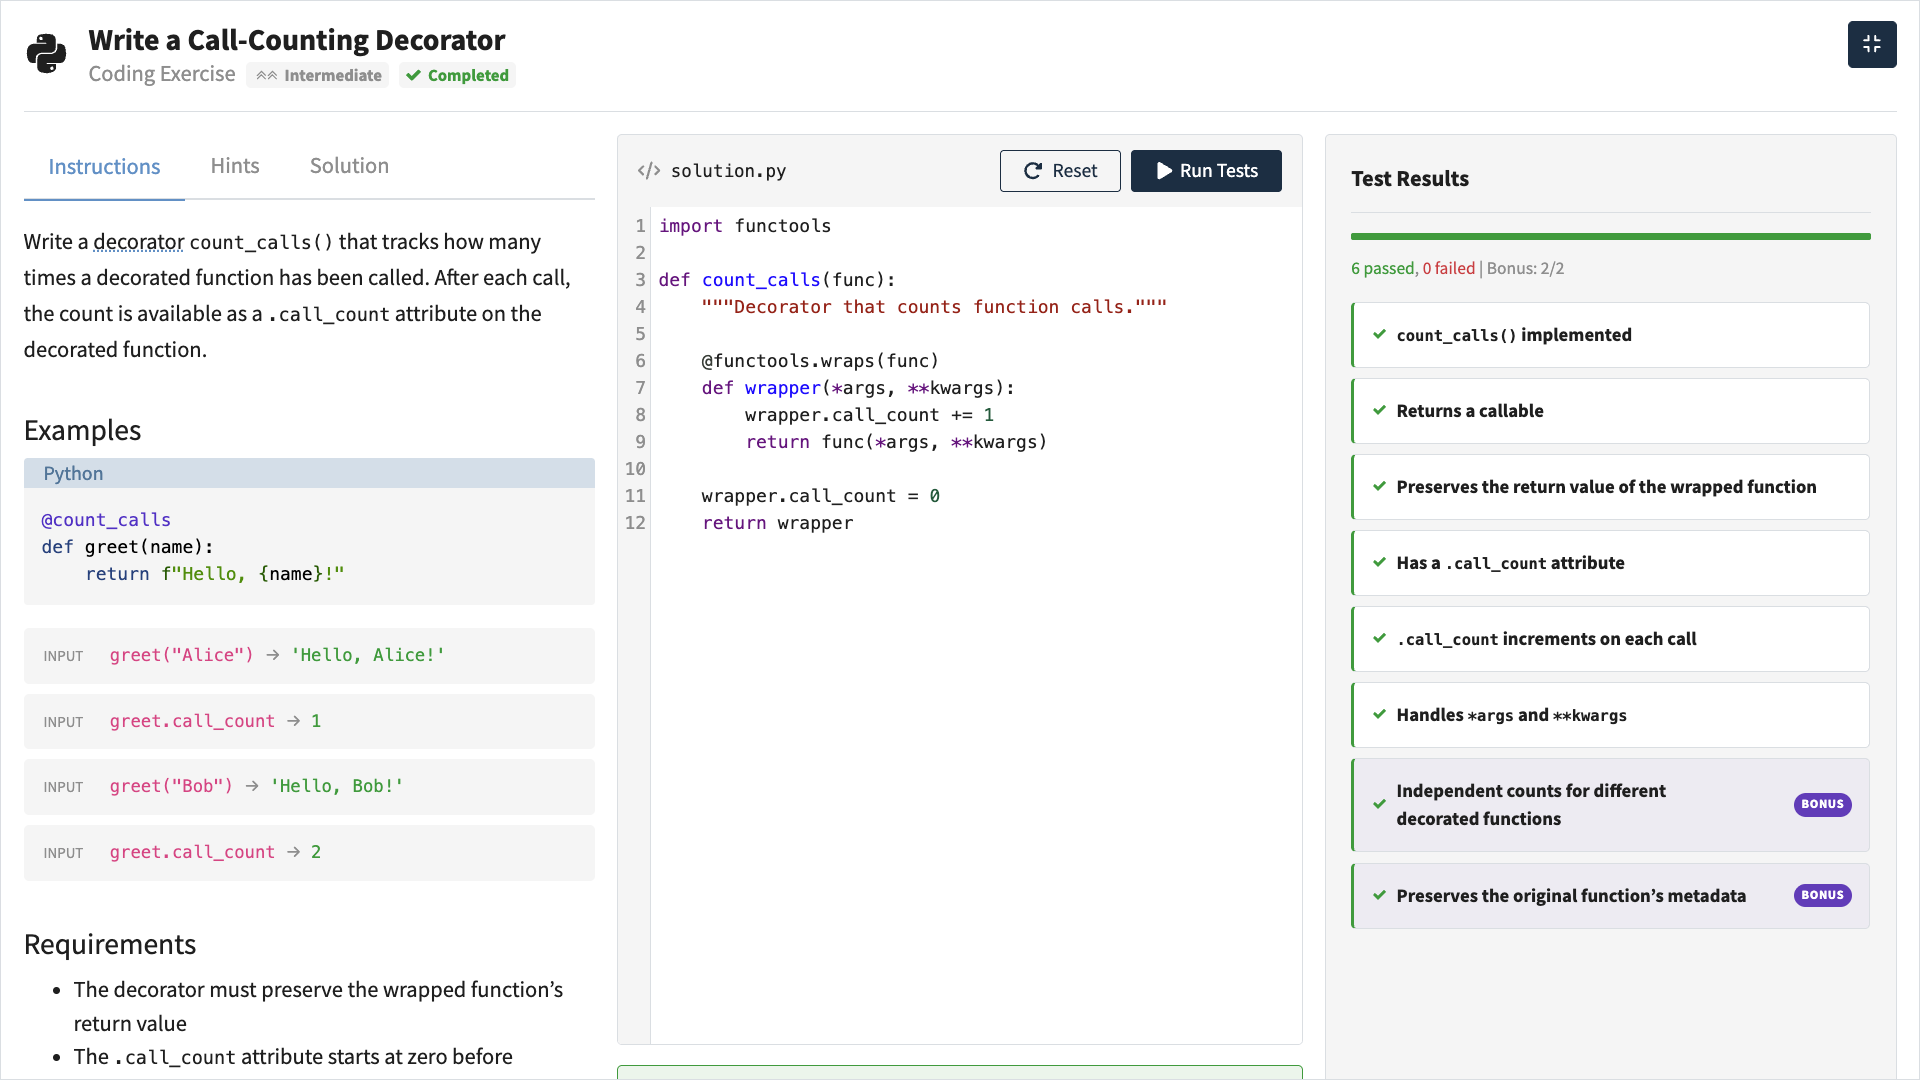Click the Python logo icon
The height and width of the screenshot is (1080, 1920).
(x=46, y=54)
